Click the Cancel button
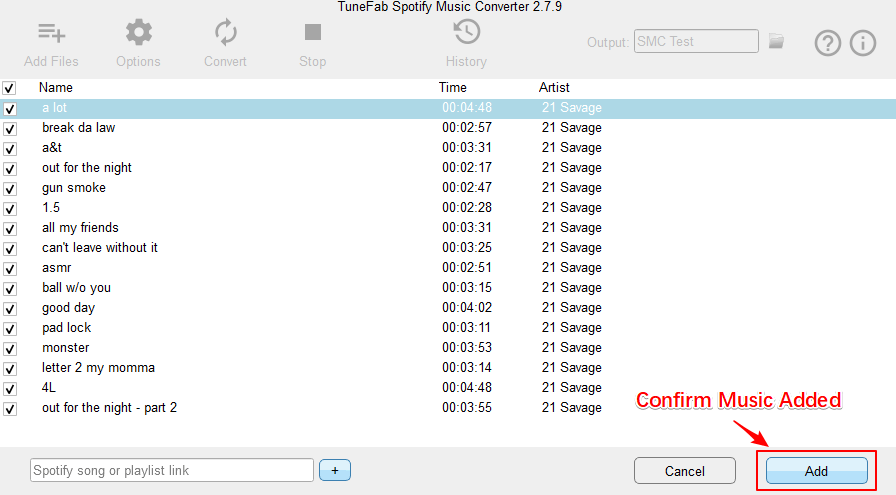The image size is (896, 495). pos(685,471)
